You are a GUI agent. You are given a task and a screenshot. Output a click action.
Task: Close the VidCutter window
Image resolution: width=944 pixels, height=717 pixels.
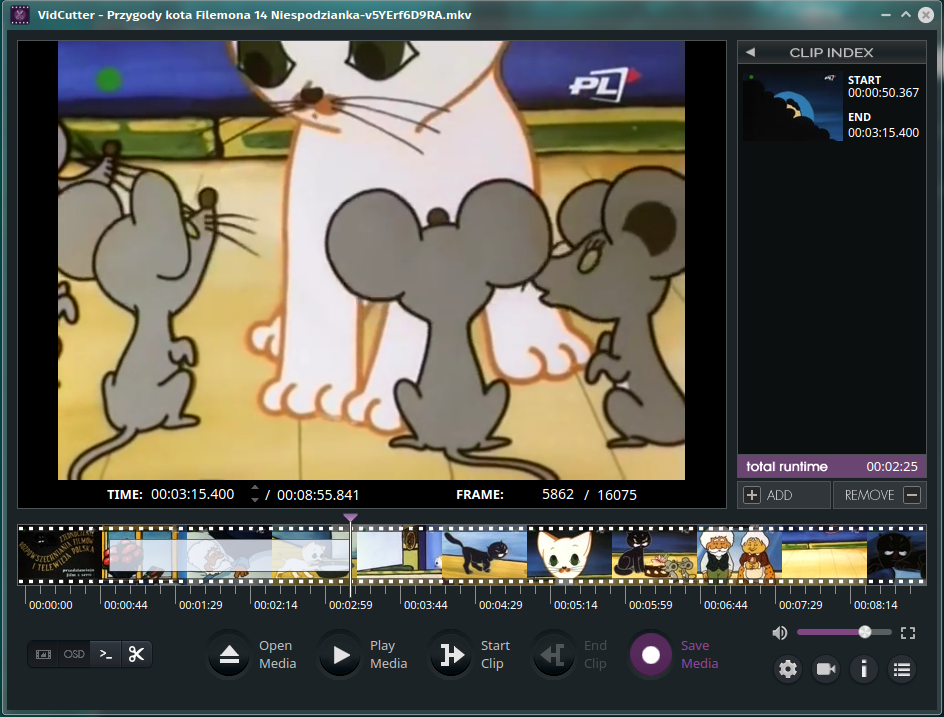926,15
